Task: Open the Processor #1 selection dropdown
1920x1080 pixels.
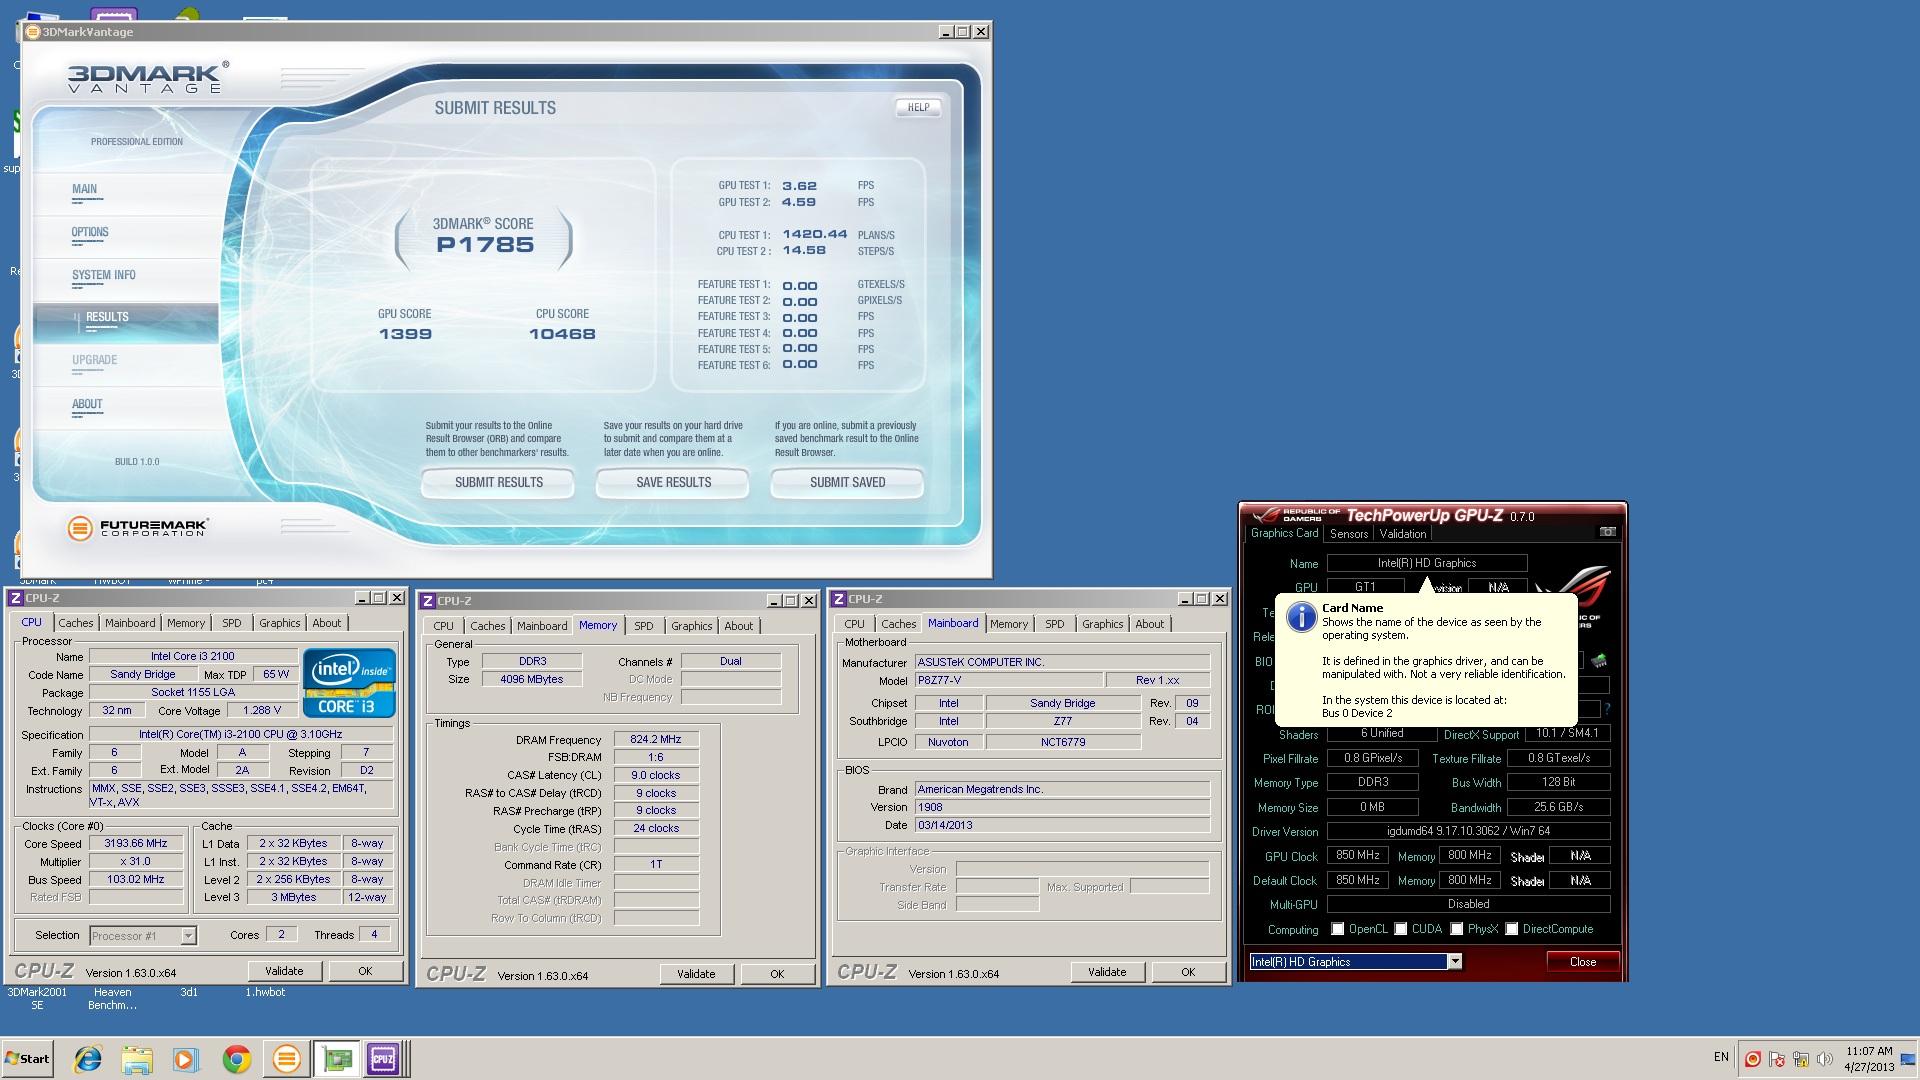Action: pyautogui.click(x=187, y=936)
